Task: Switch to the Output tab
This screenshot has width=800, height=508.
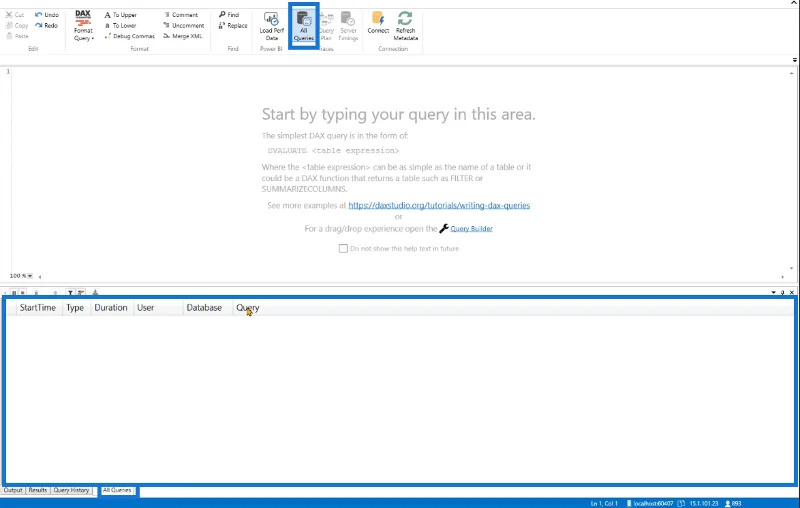Action: tap(13, 490)
